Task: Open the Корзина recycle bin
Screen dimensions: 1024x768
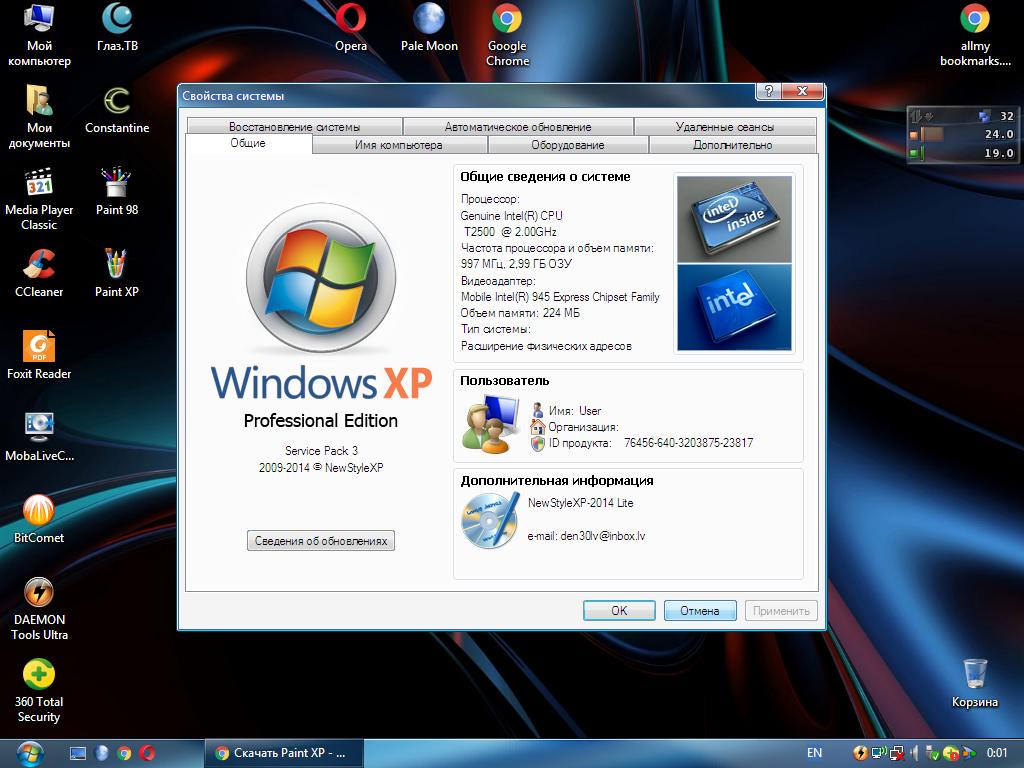Action: (974, 683)
